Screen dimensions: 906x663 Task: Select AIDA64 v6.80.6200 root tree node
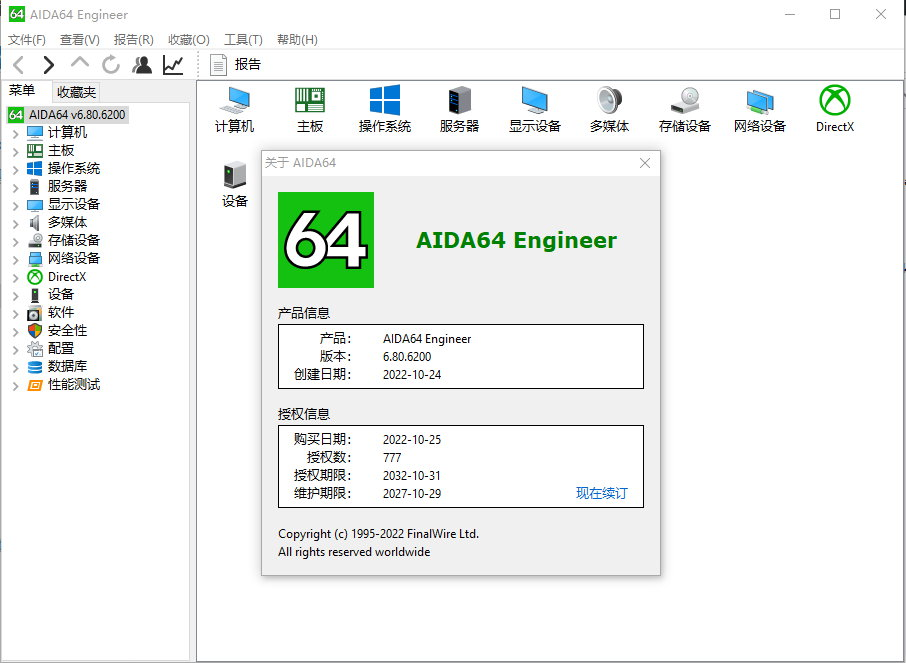(67, 114)
